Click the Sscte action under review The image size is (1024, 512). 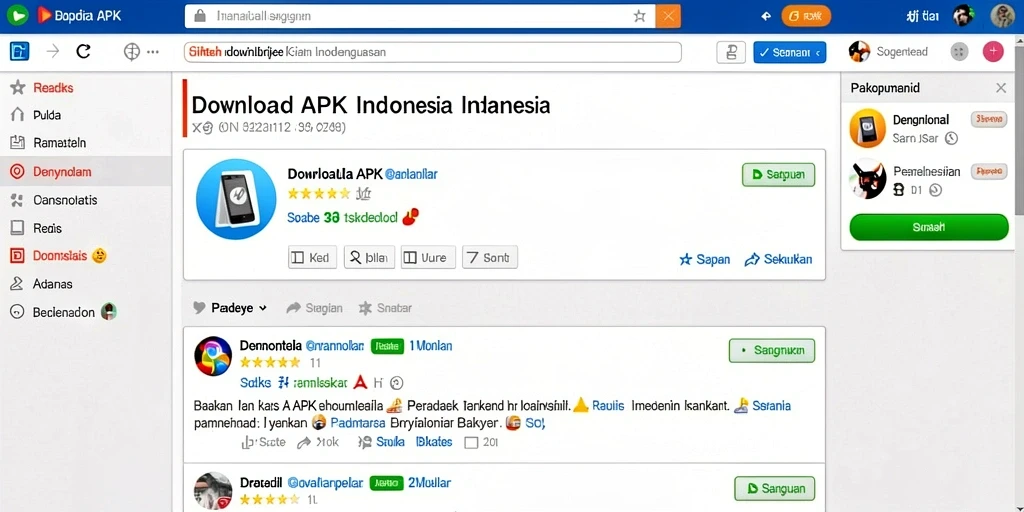click(264, 442)
